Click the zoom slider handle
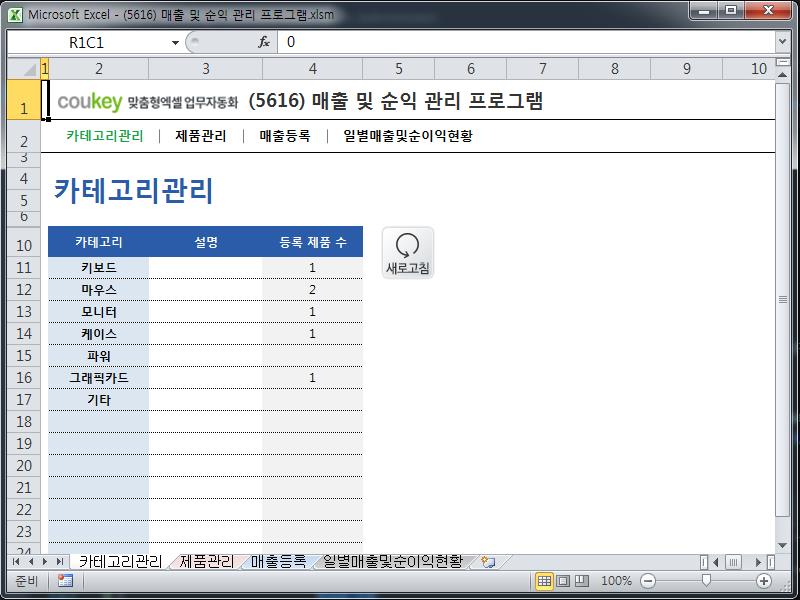 click(x=706, y=580)
